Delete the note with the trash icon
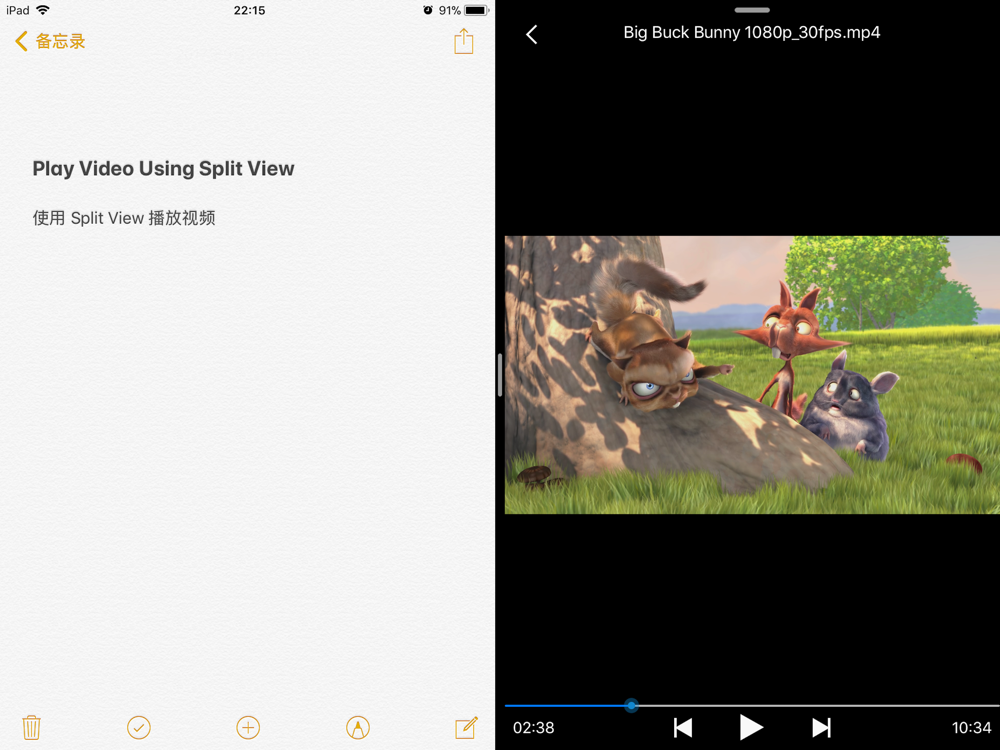Screen dimensions: 1000x750 coord(31,727)
